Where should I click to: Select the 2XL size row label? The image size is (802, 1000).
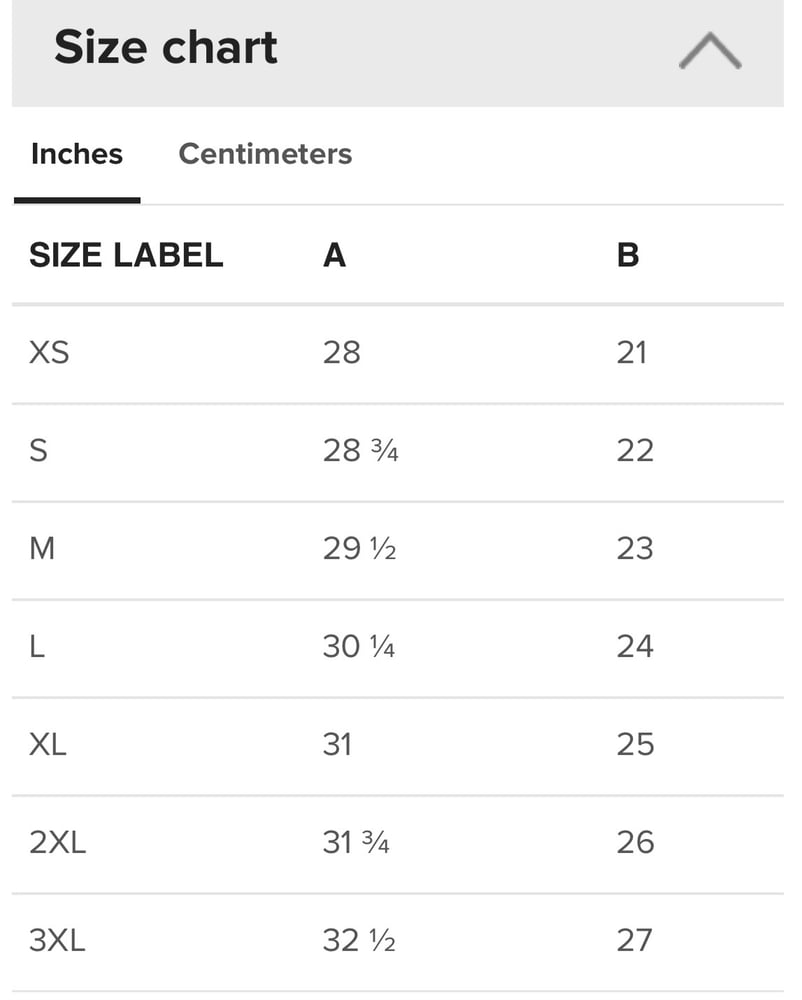click(x=58, y=842)
